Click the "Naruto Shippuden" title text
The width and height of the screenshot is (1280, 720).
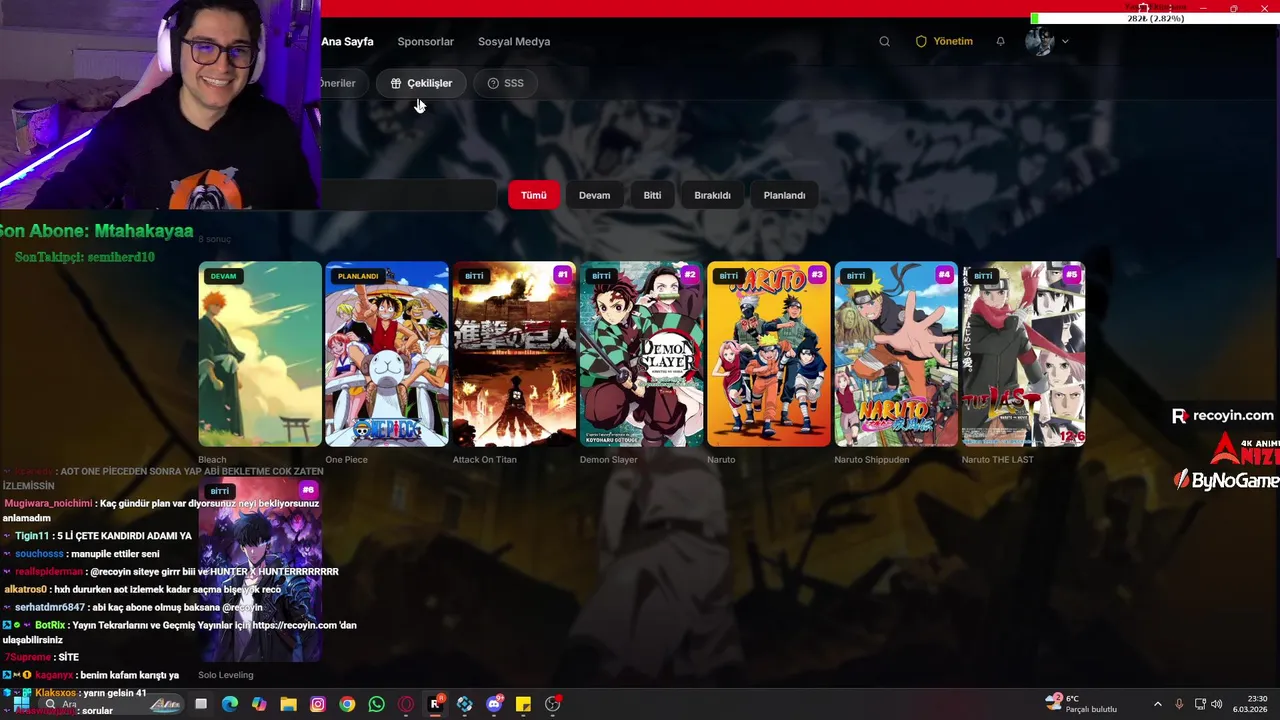coord(872,460)
